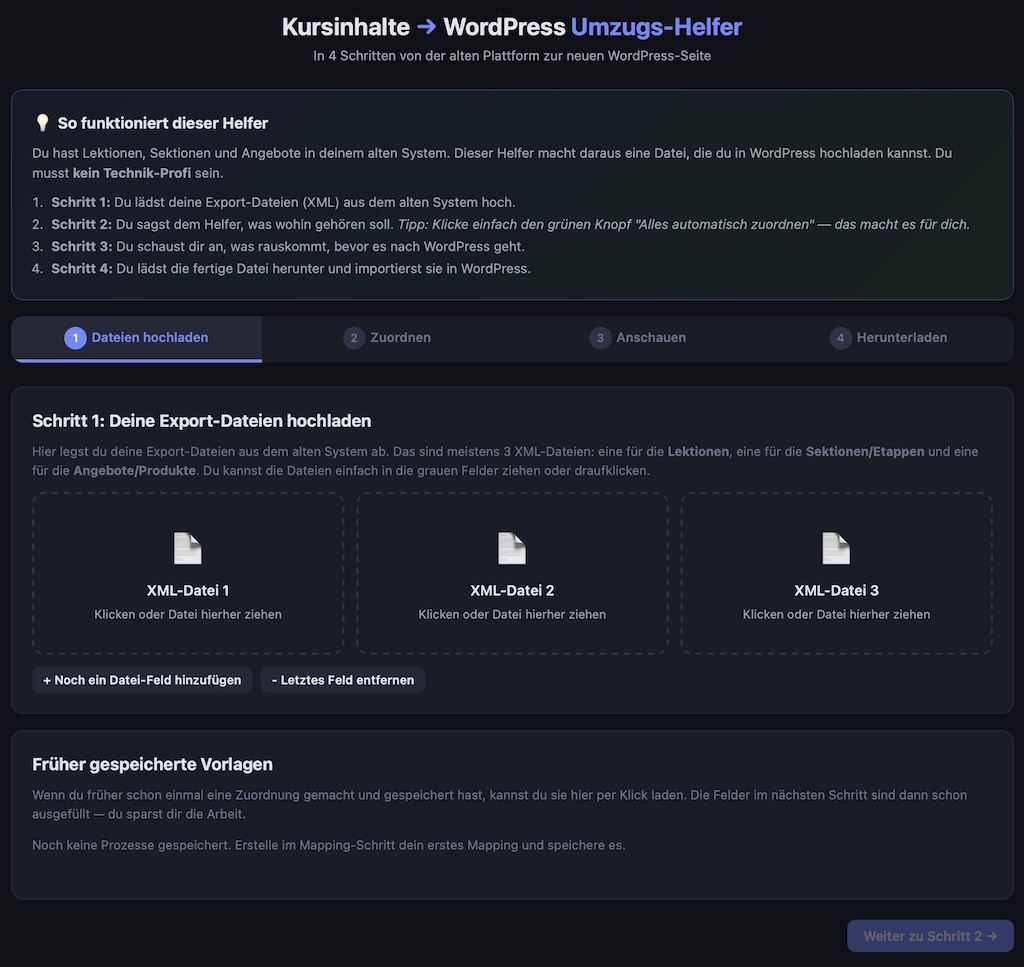Screen dimensions: 1024x967
Task: Click the Schritt 2 instruction with the Tipp
Action: (x=511, y=225)
